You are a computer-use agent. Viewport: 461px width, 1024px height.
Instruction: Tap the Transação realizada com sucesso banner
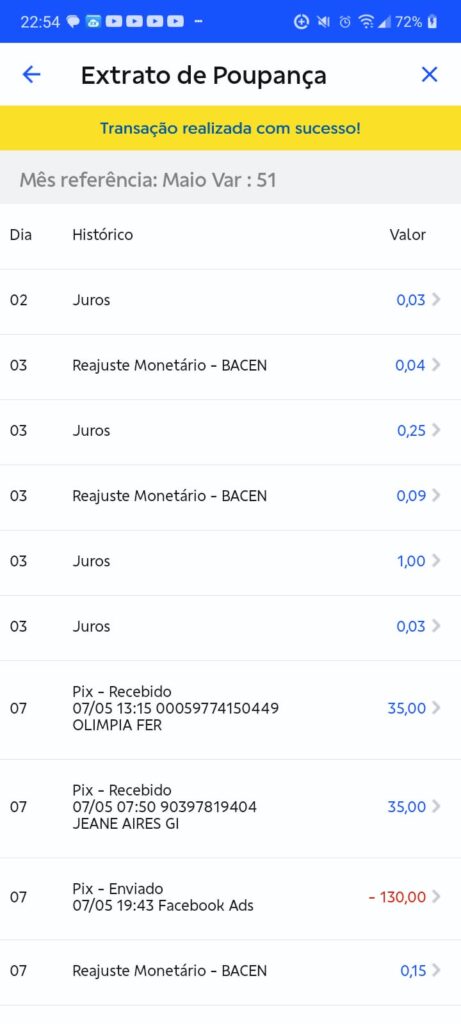[230, 128]
